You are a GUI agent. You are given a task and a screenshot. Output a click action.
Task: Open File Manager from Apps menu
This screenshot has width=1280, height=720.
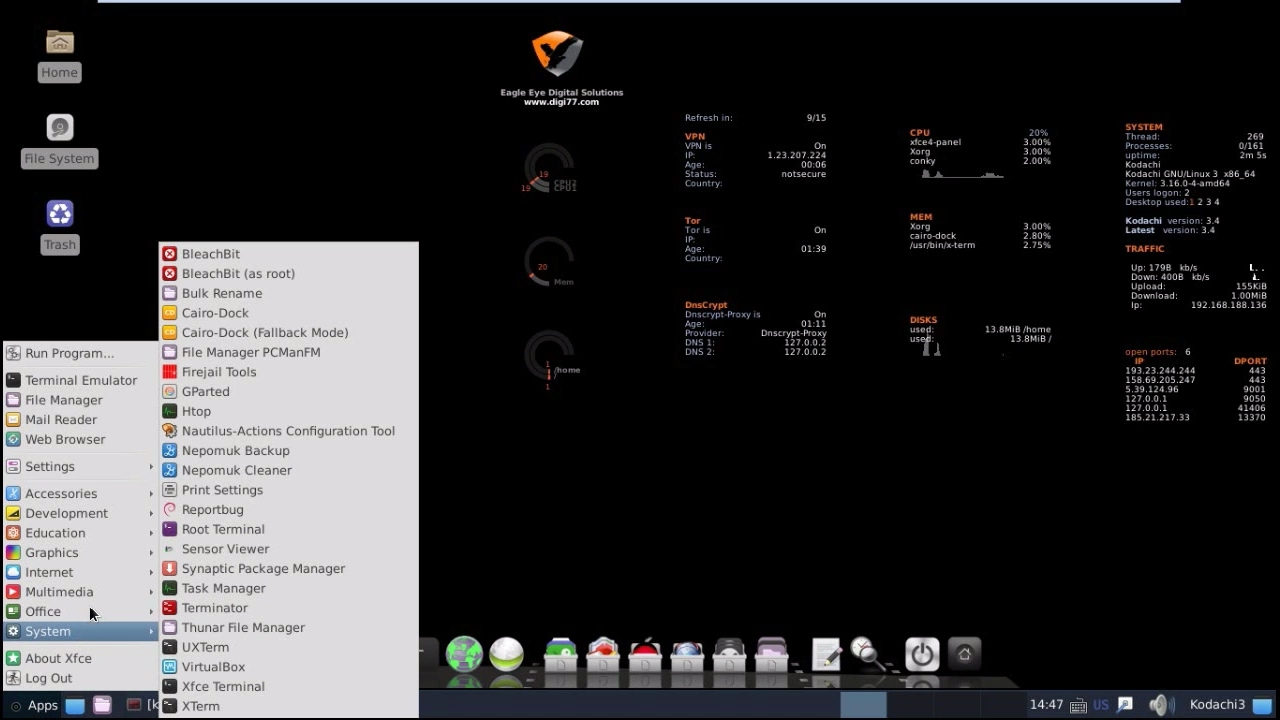81,400
